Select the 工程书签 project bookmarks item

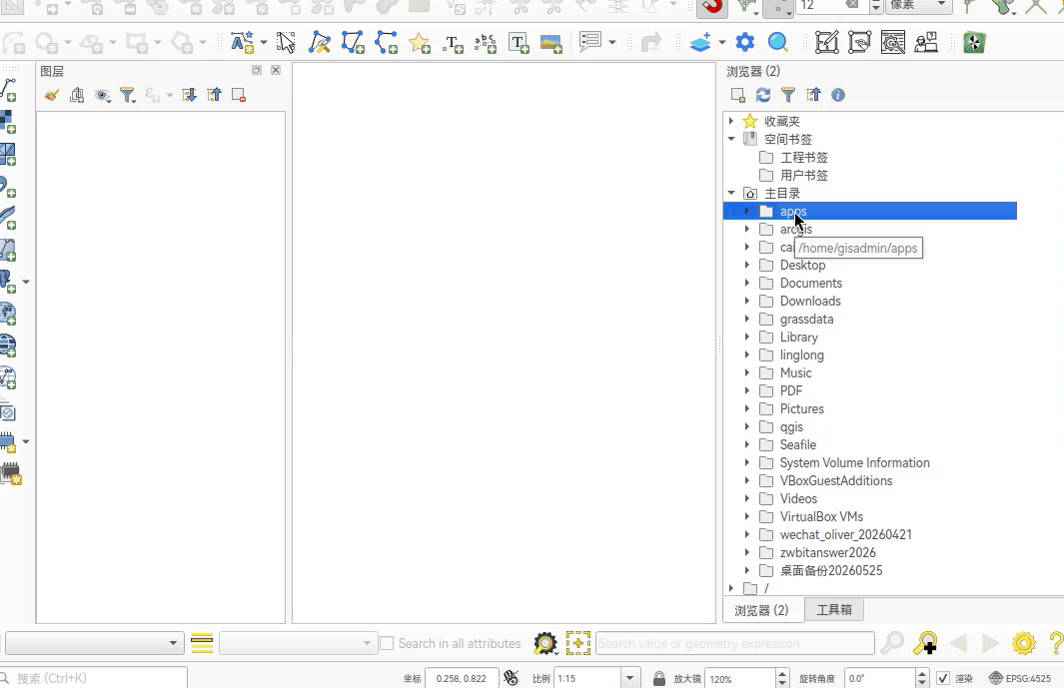(x=804, y=157)
